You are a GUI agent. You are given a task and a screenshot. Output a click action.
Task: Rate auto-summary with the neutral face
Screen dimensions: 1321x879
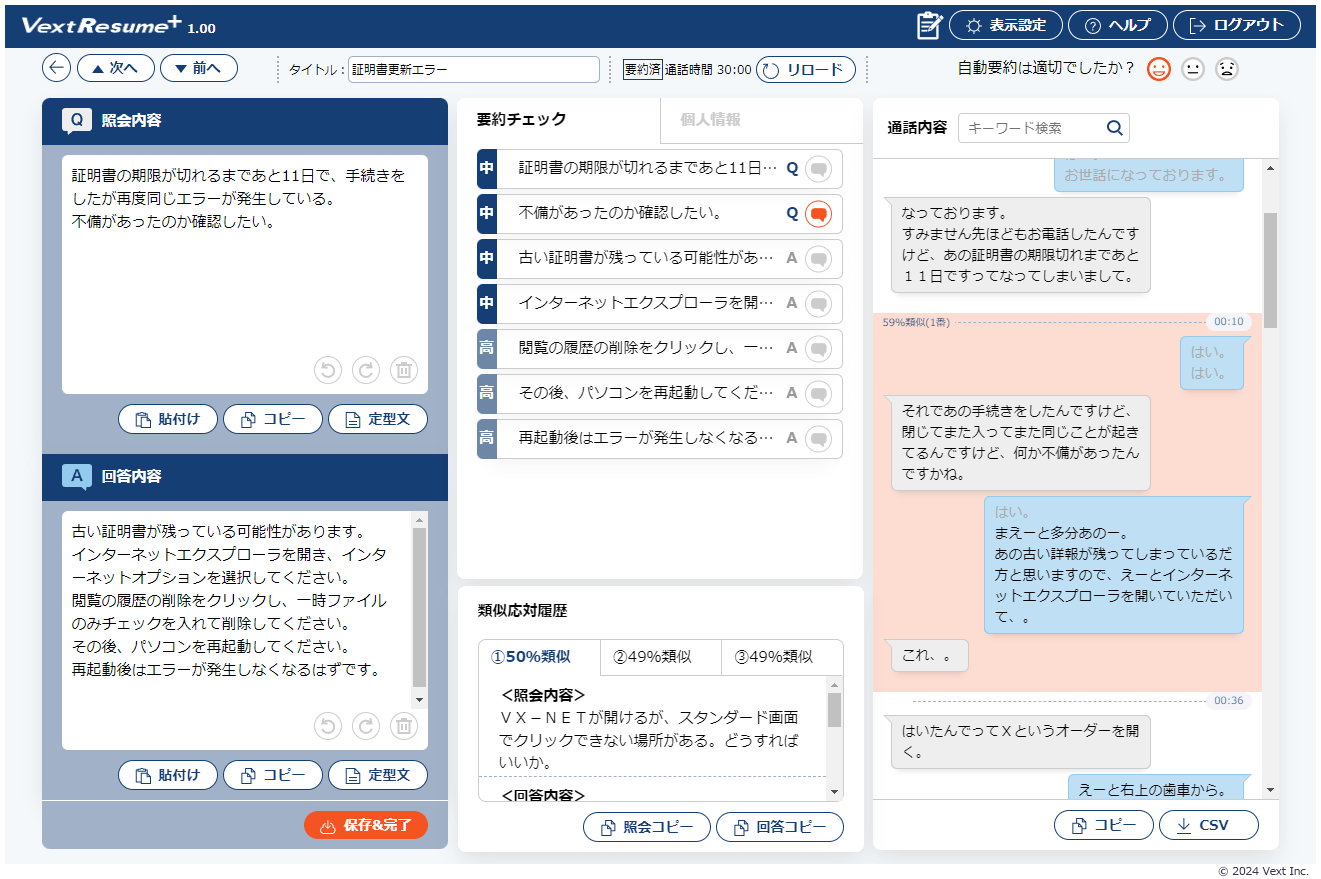(1192, 69)
